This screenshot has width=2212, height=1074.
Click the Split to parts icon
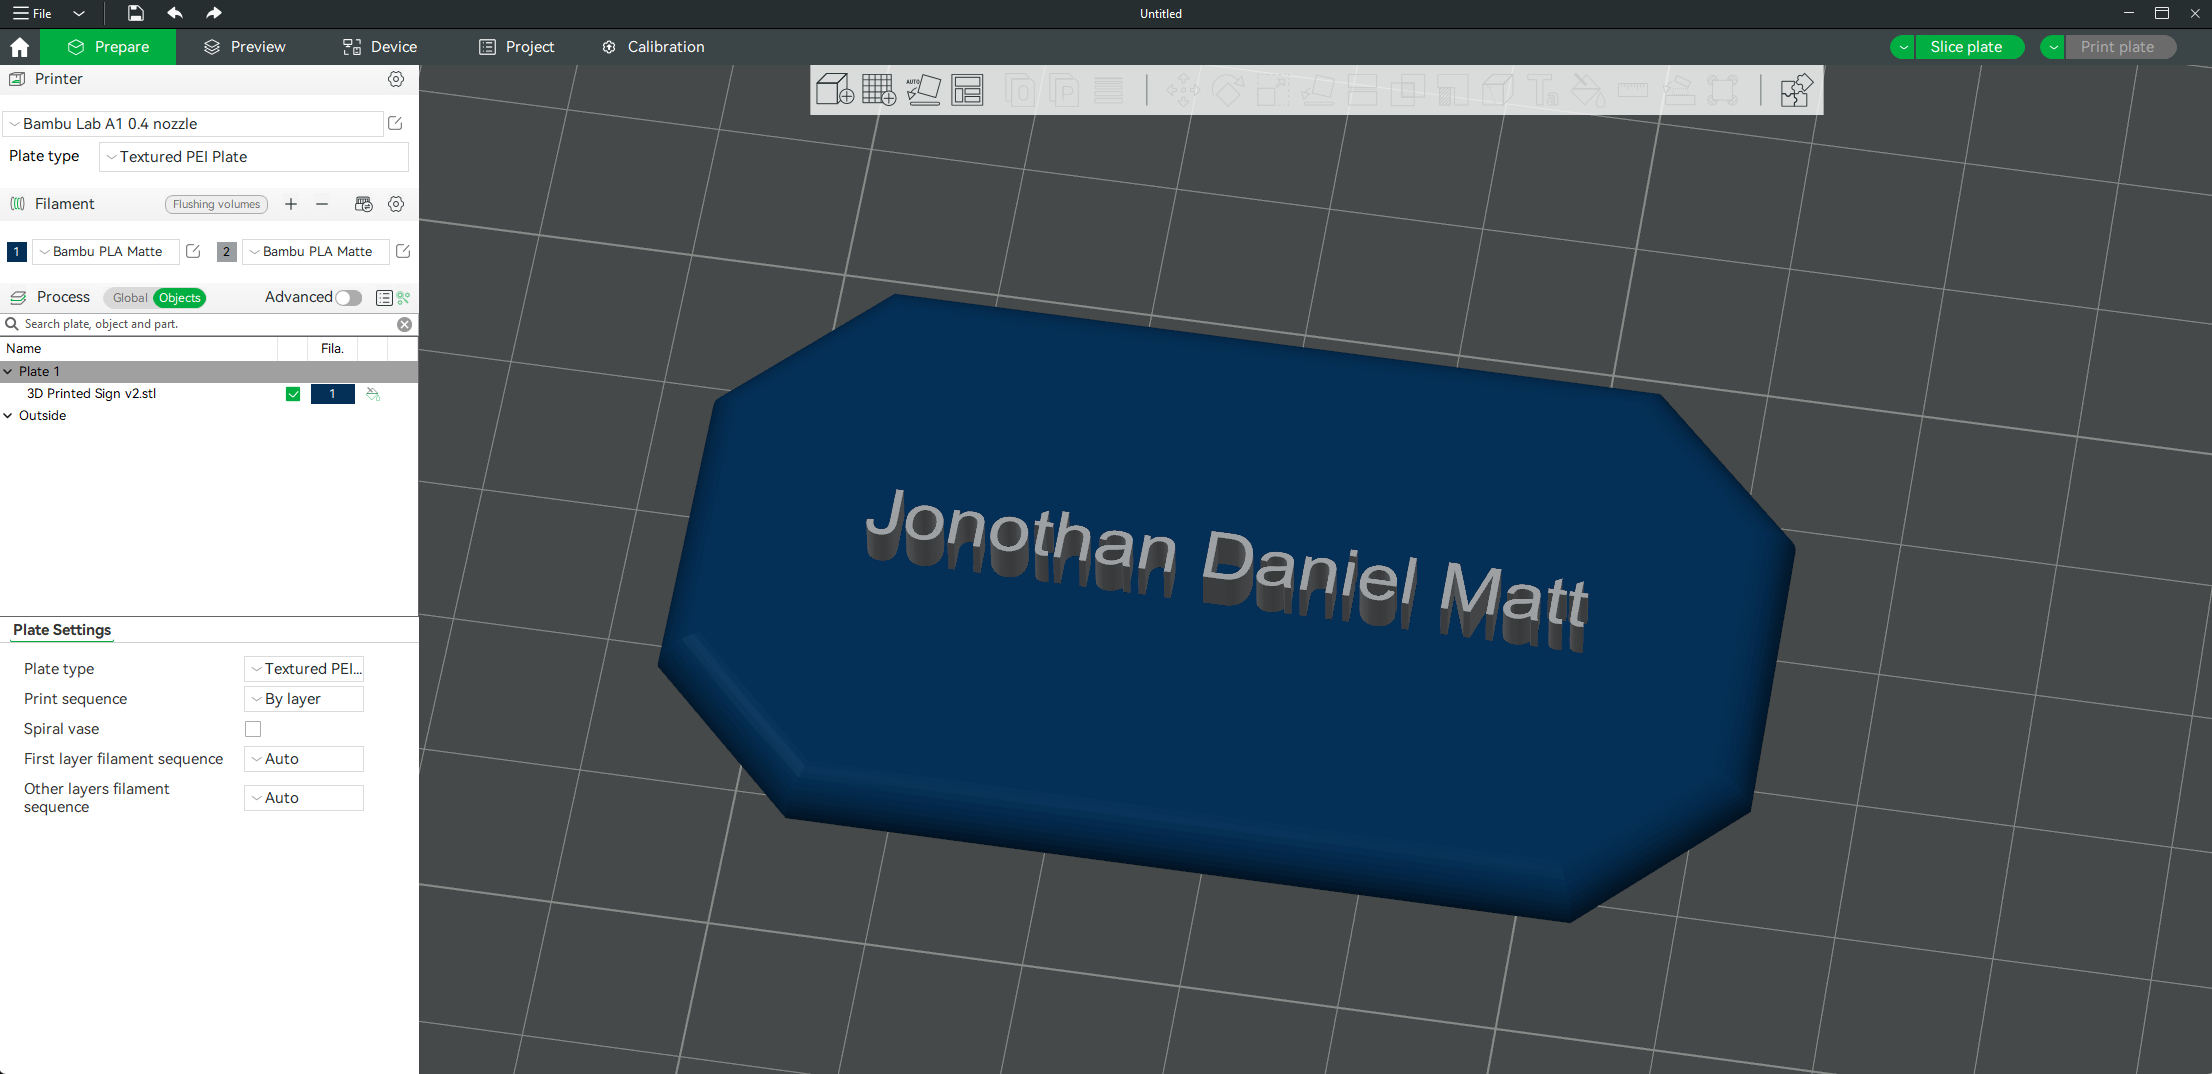pos(1064,91)
